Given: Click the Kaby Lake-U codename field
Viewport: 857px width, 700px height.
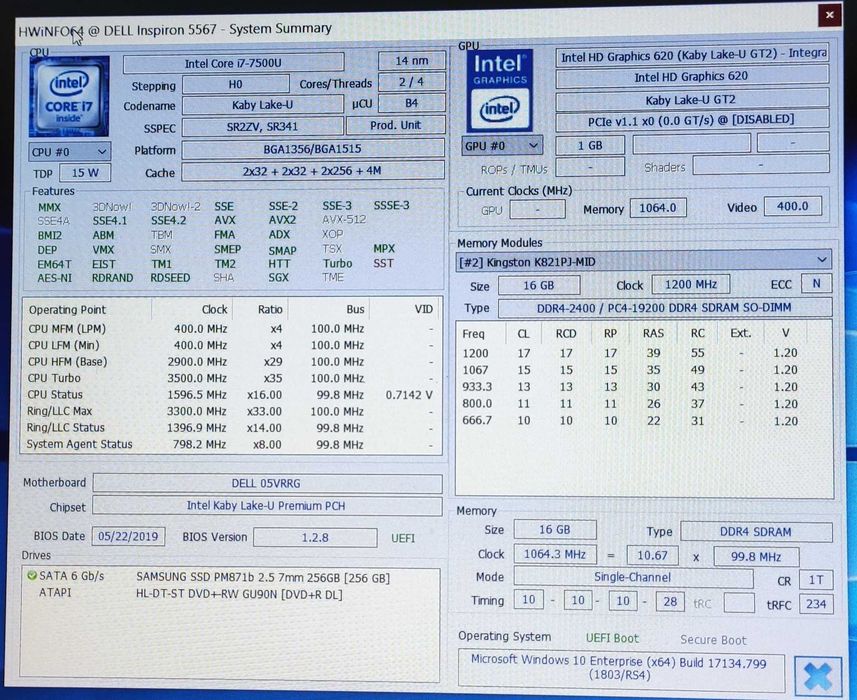Looking at the screenshot, I should point(262,105).
